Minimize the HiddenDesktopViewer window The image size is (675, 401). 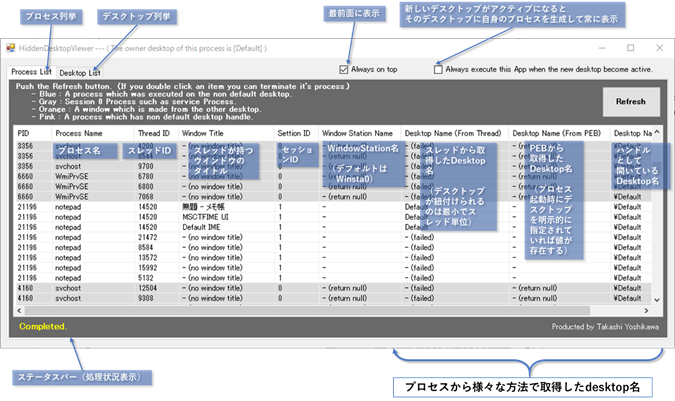coord(601,47)
